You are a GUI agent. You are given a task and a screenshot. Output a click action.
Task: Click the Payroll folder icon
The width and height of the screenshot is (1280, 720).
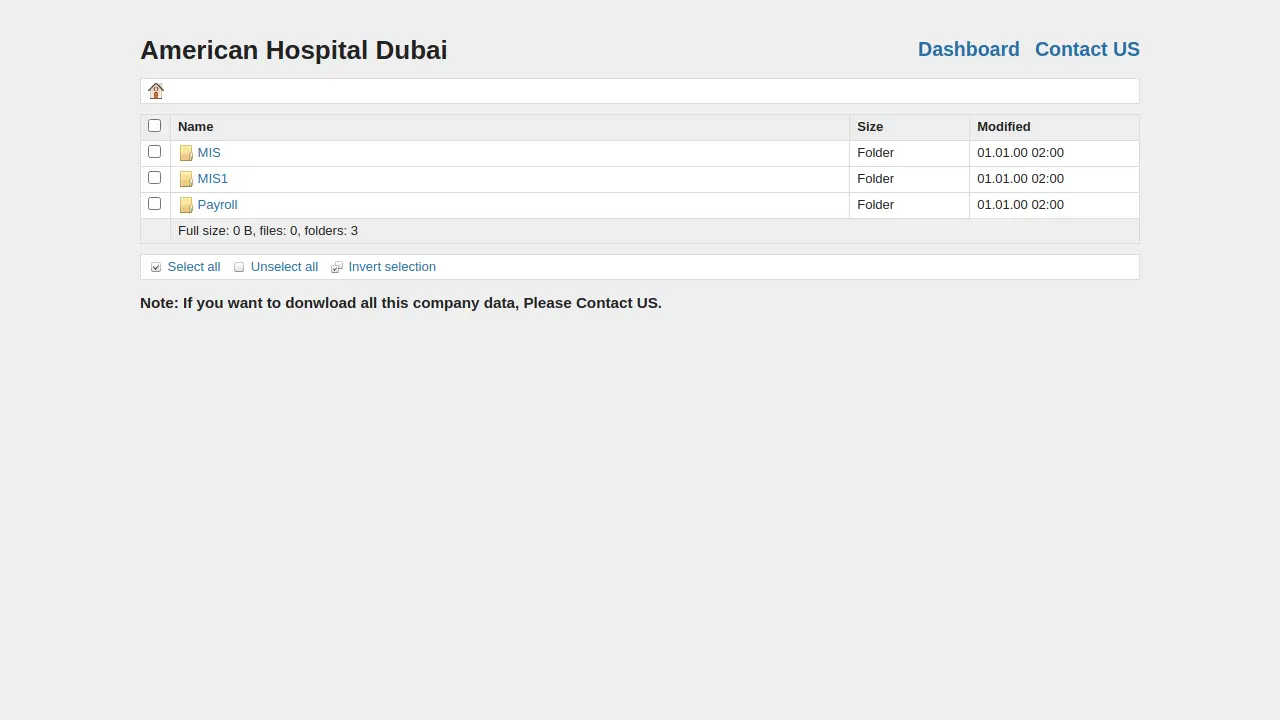click(x=186, y=205)
